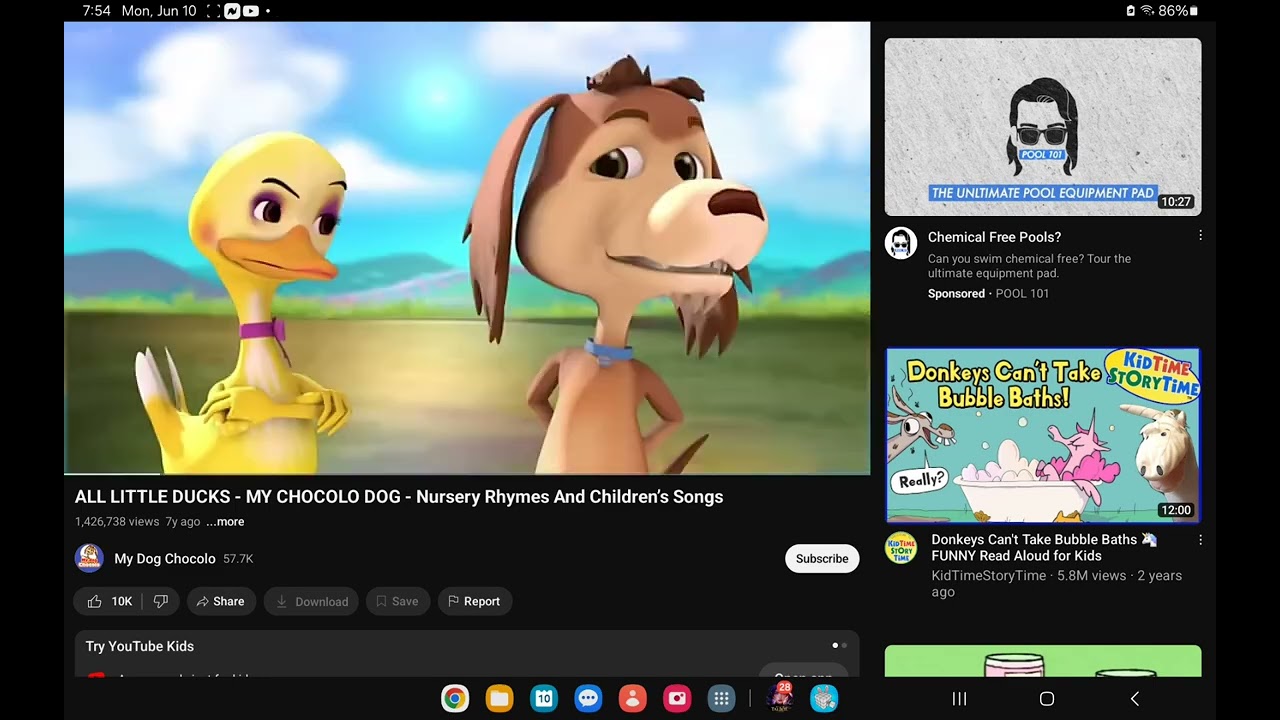Image resolution: width=1280 pixels, height=720 pixels.
Task: Open the apps grid drawer
Action: pyautogui.click(x=721, y=698)
